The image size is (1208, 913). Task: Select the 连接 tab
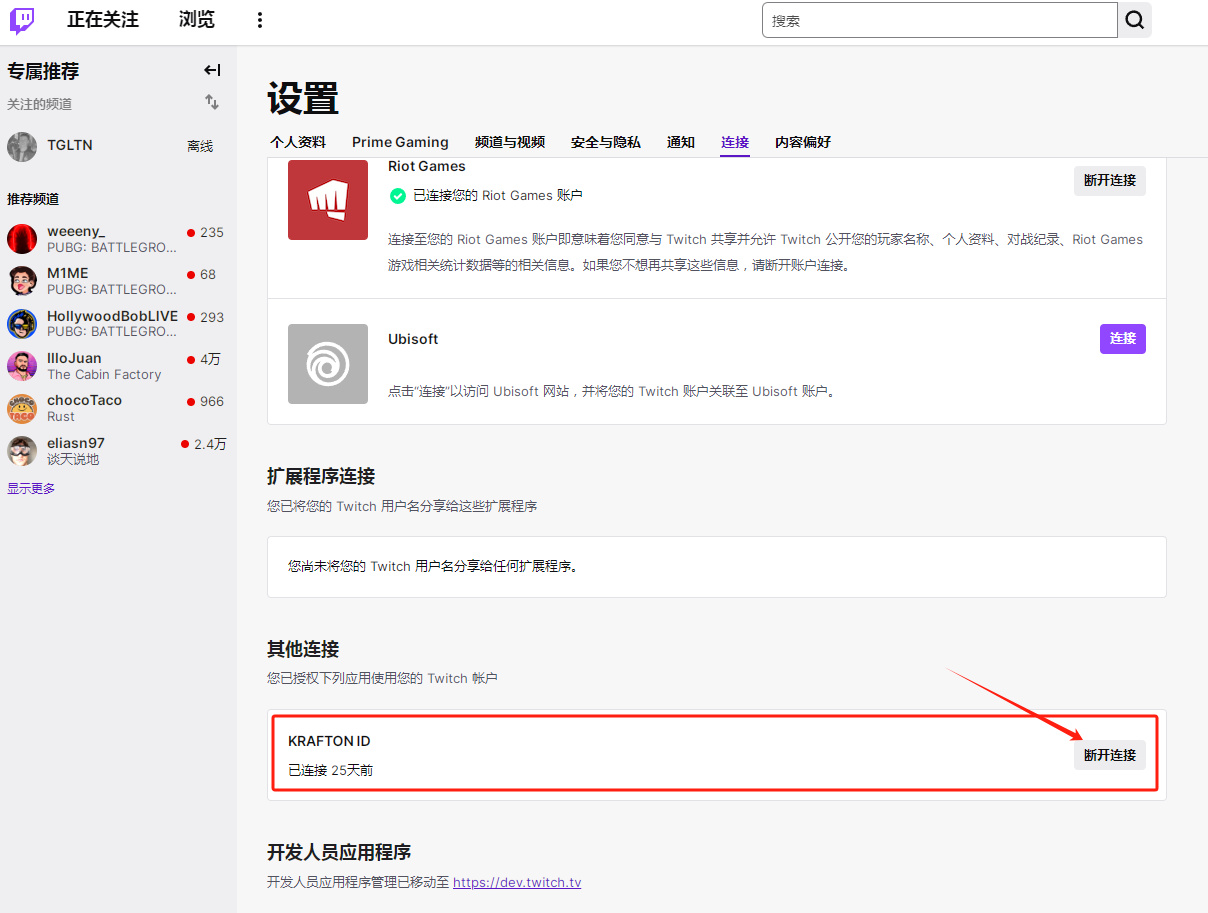click(735, 142)
